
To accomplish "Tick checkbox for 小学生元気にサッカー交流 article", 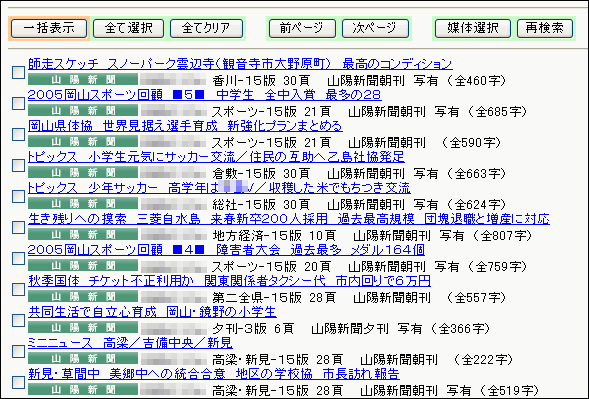I will pyautogui.click(x=18, y=165).
